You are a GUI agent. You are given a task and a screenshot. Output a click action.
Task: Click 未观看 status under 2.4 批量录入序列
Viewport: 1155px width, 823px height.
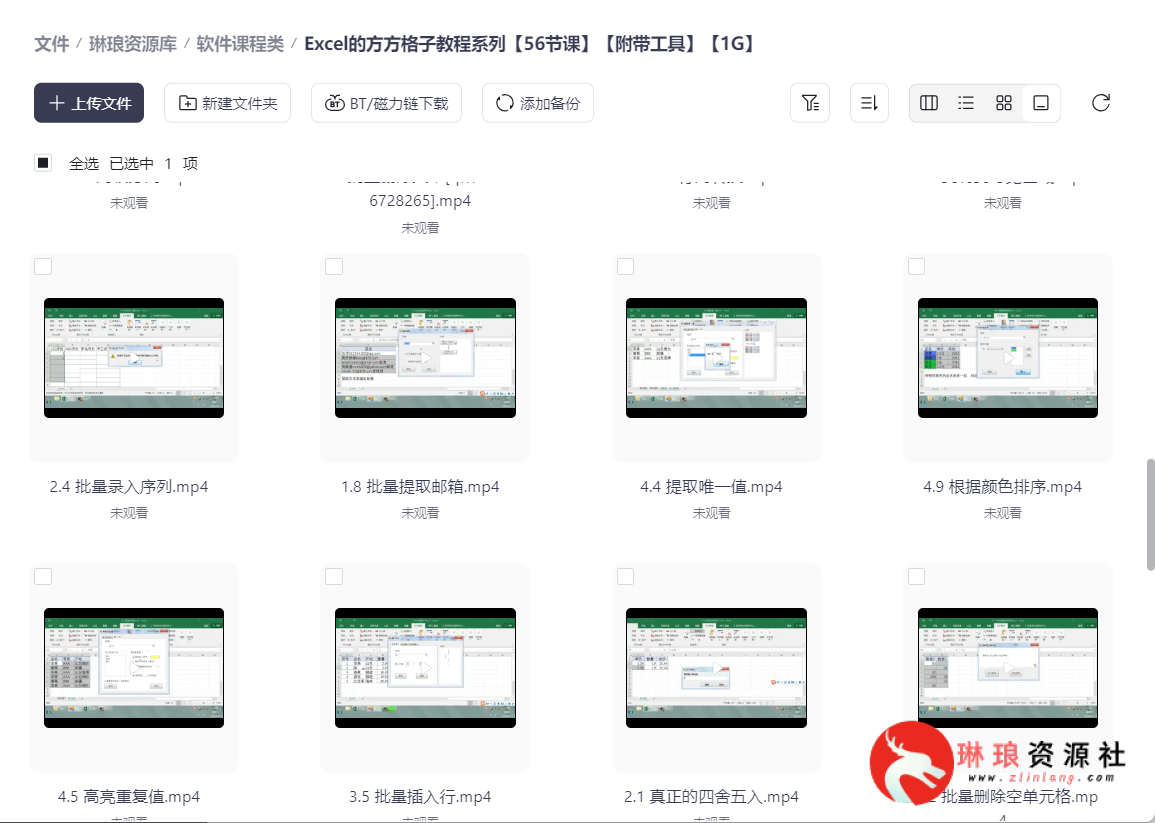129,513
